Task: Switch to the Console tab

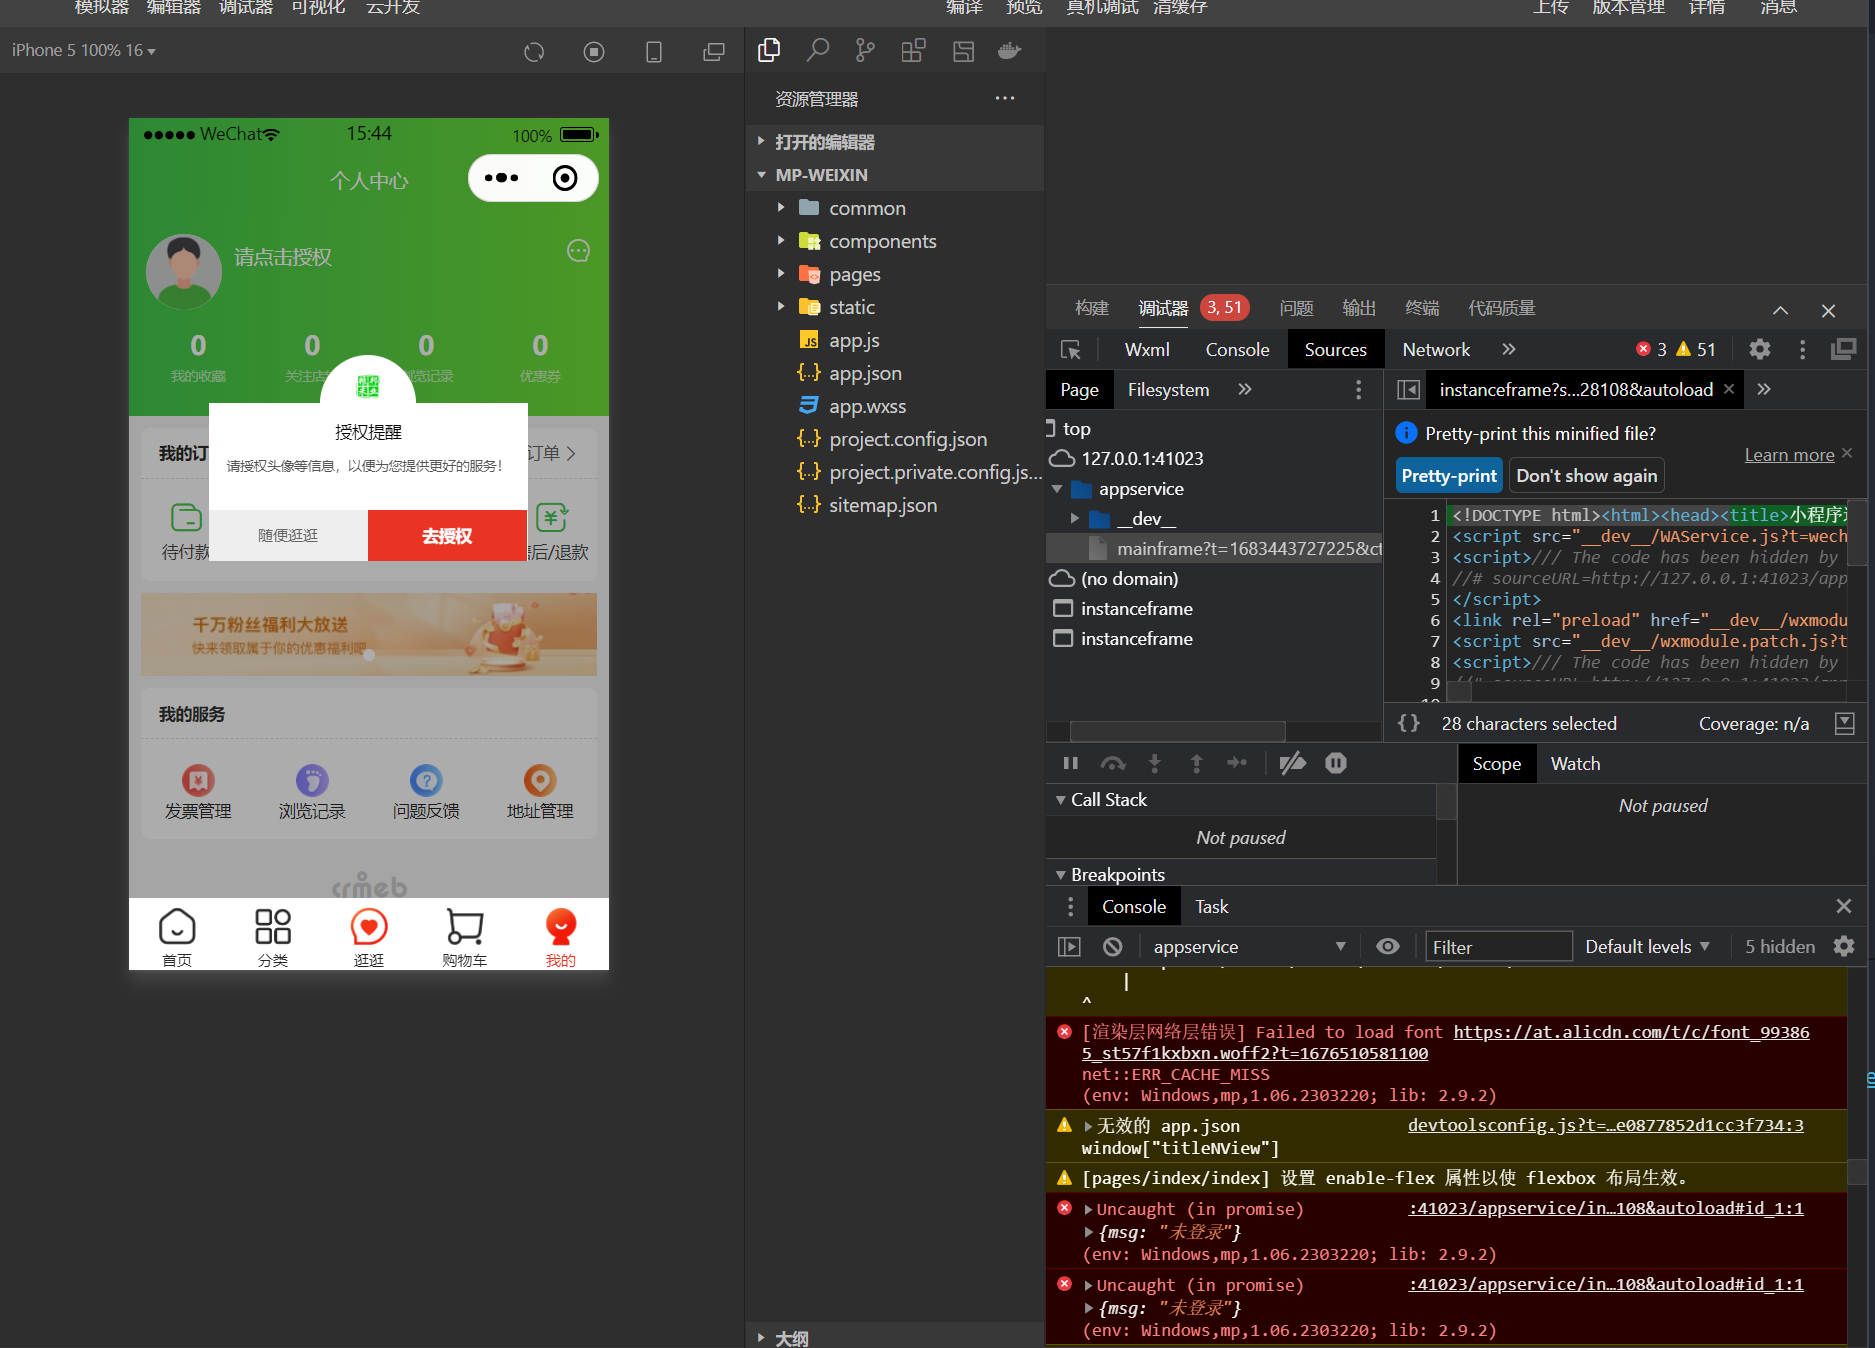Action: (1237, 349)
